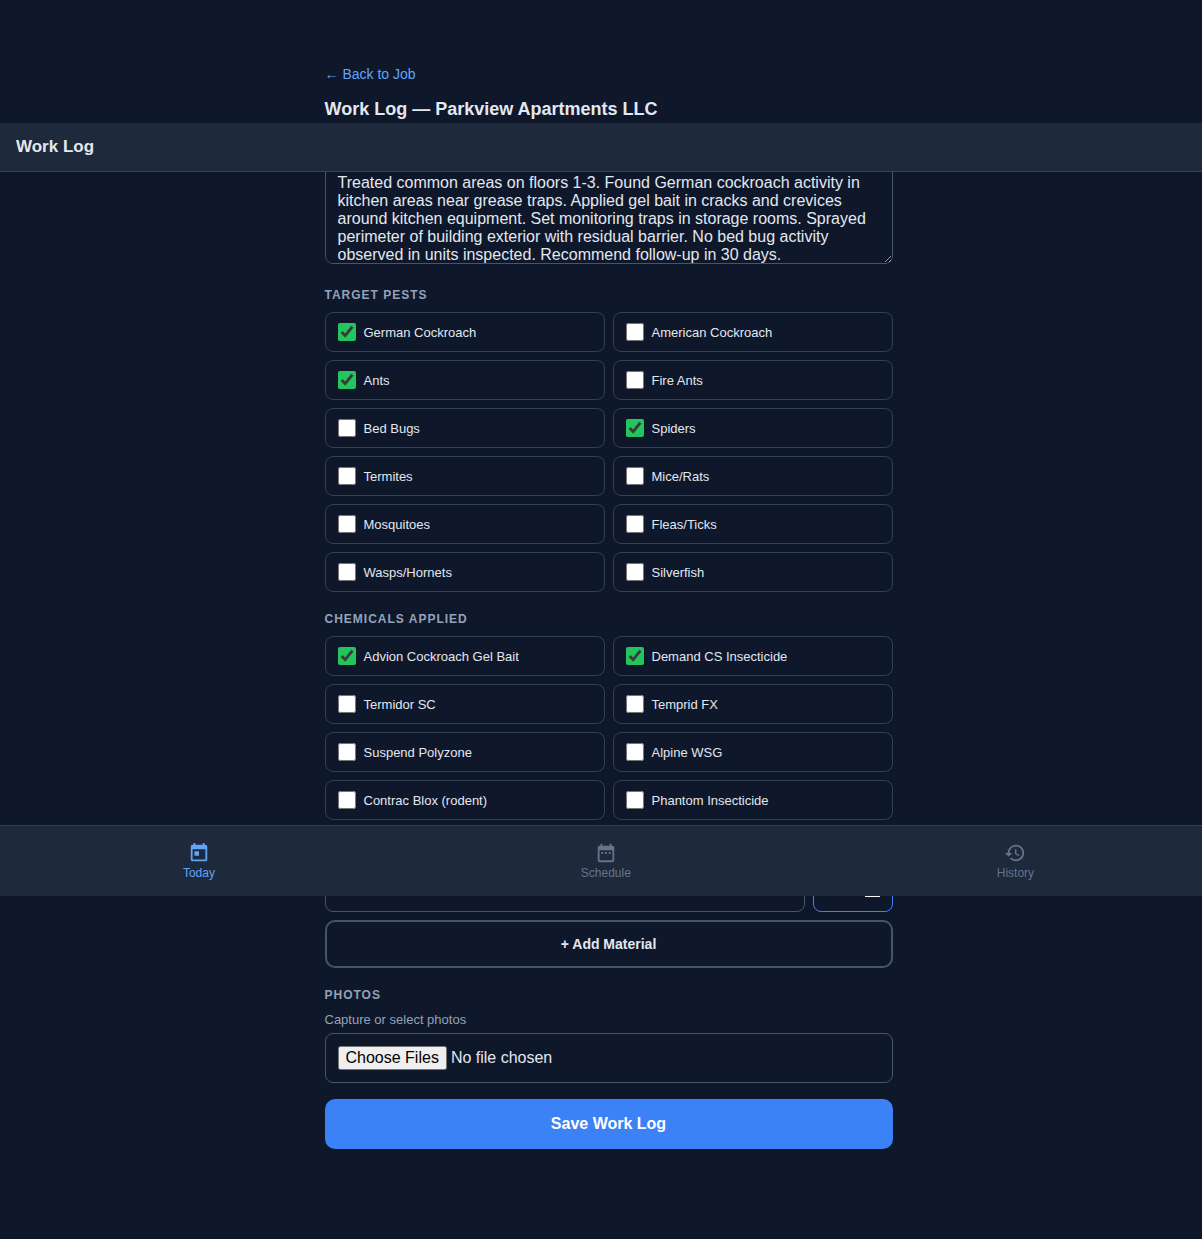The image size is (1202, 1239).
Task: Check the Fleas/Ticks option
Action: click(x=635, y=524)
